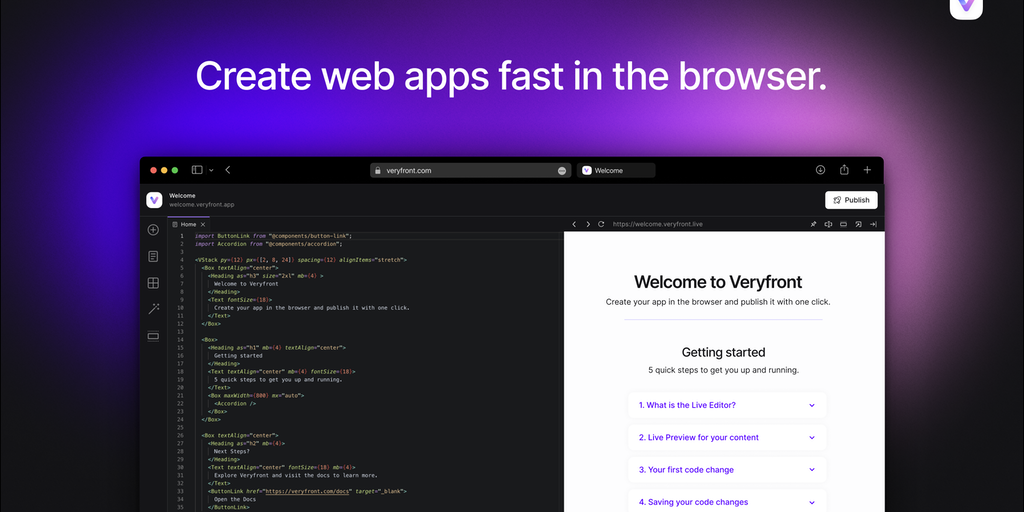This screenshot has height=512, width=1024.
Task: Open browser downloads icon
Action: click(820, 170)
